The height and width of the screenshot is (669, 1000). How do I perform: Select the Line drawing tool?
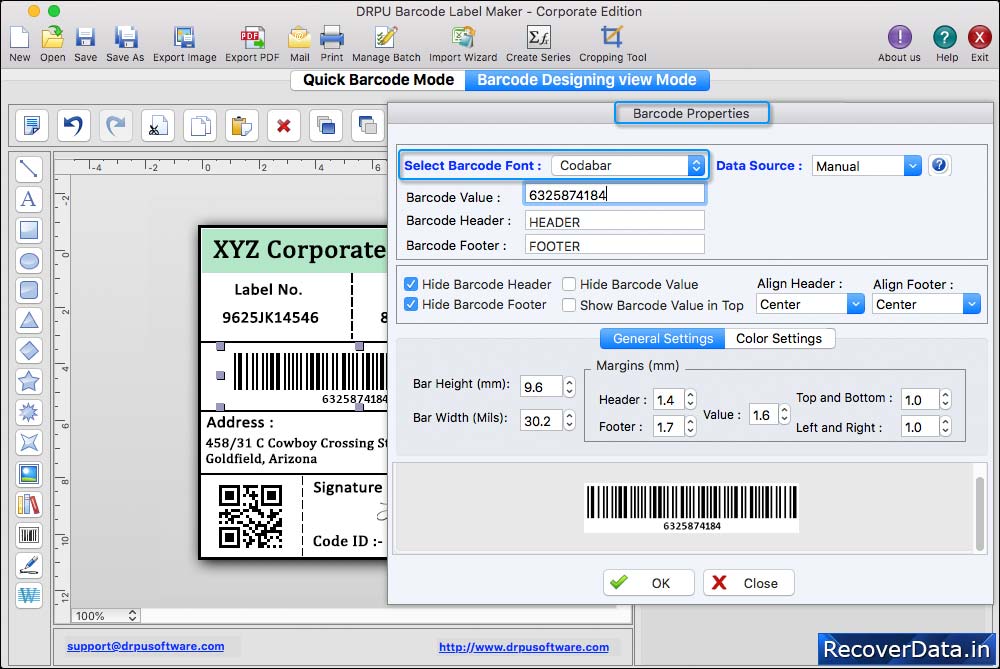(29, 168)
